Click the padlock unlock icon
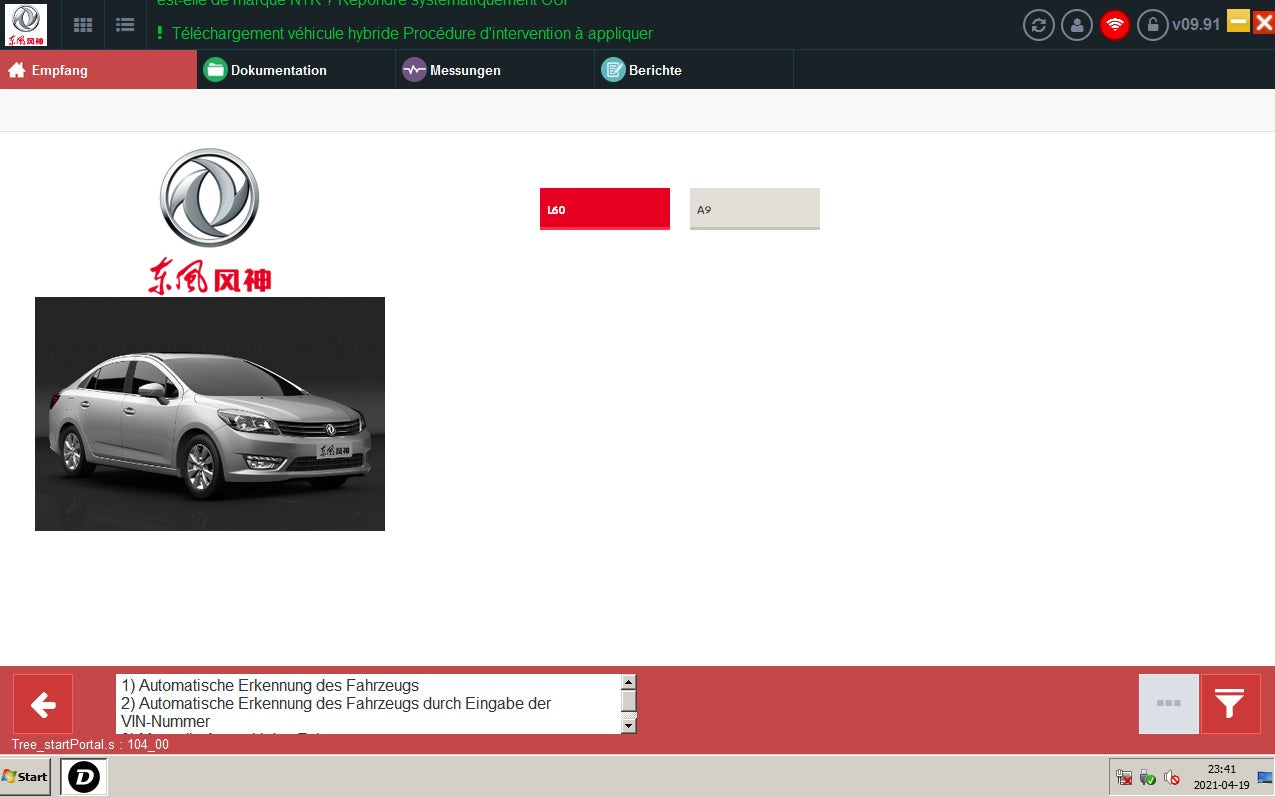This screenshot has width=1275, height=798. (x=1152, y=25)
